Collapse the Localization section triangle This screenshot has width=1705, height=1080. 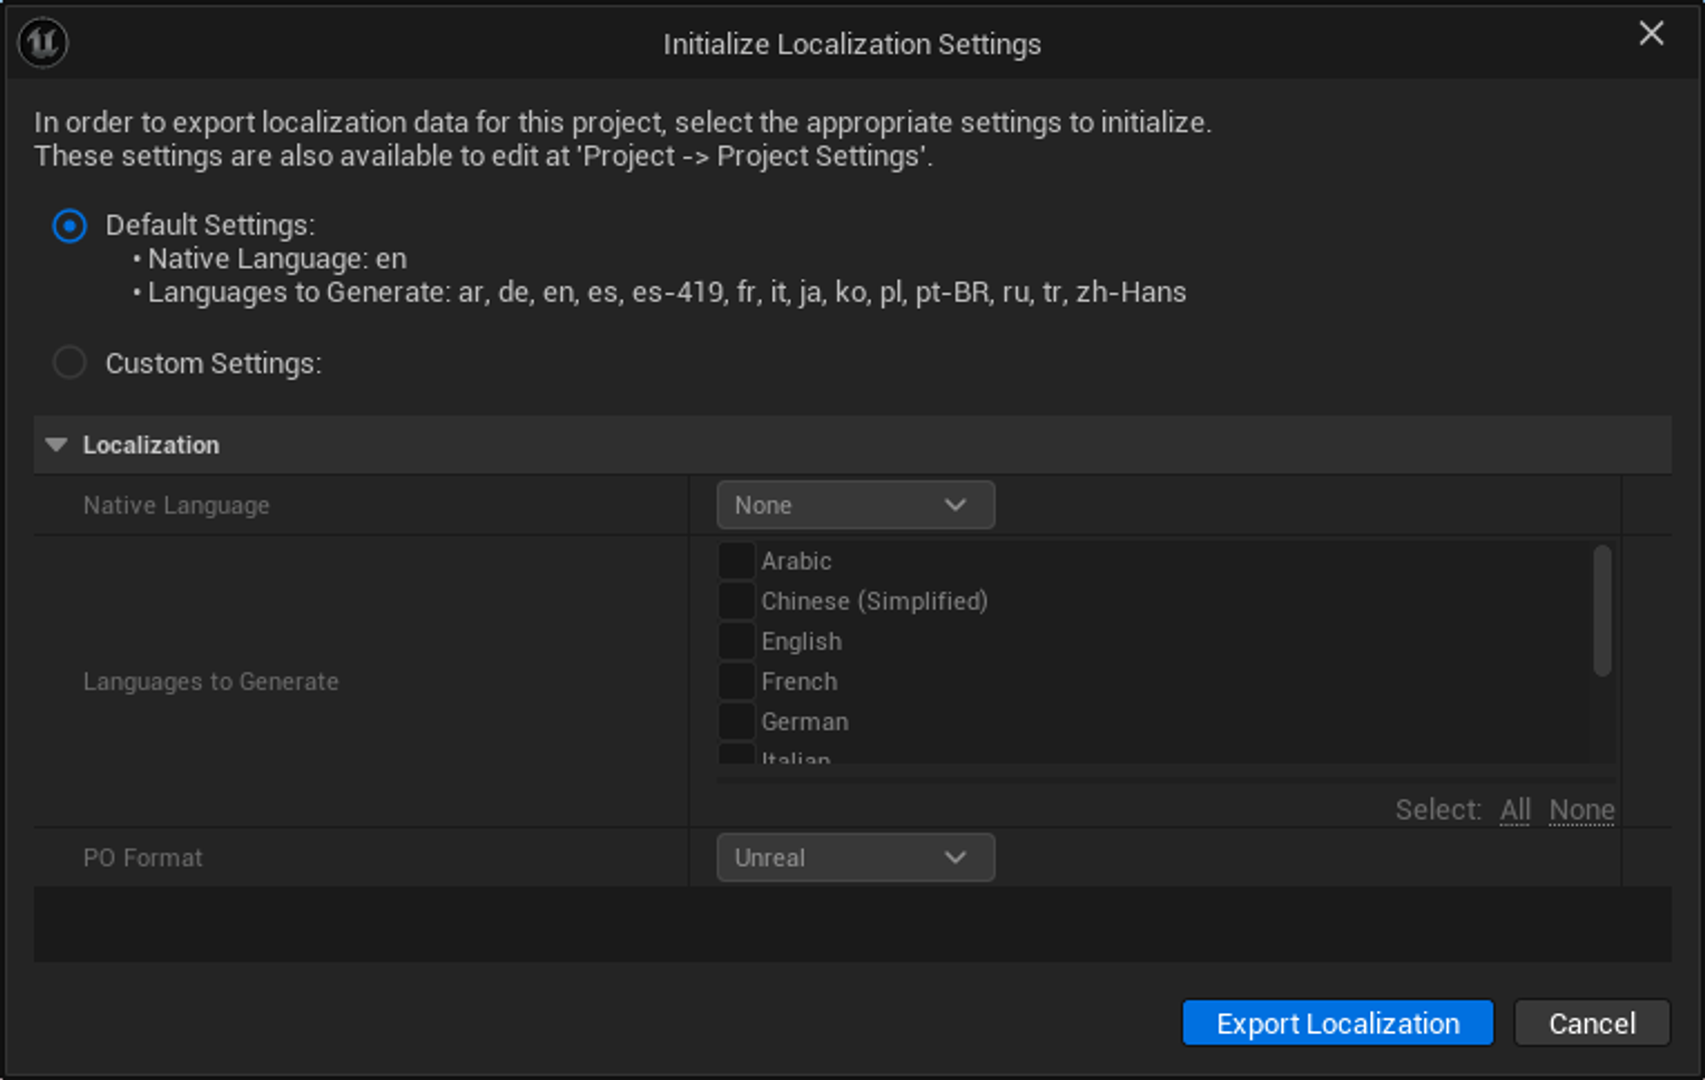tap(57, 445)
